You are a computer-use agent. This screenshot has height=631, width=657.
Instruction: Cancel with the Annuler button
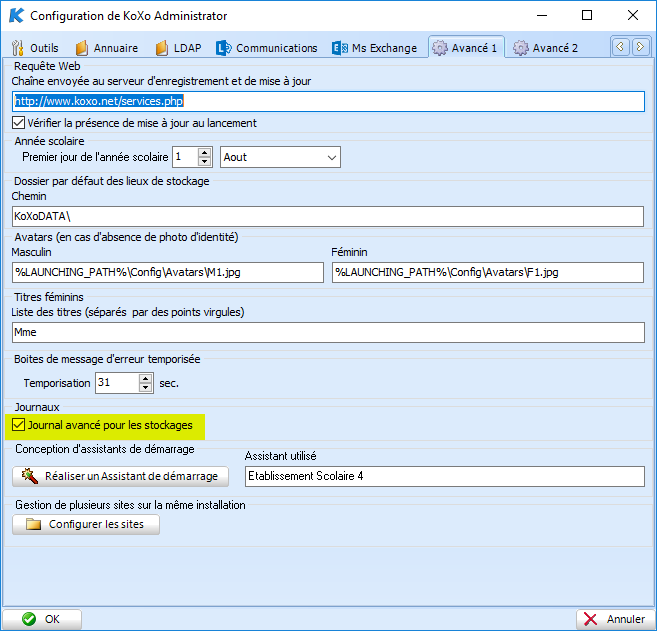[616, 619]
